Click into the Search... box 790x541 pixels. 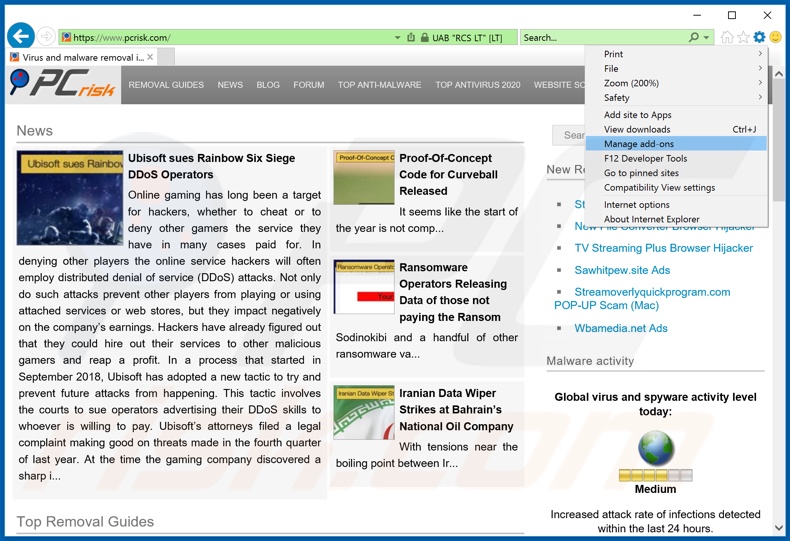tap(604, 37)
